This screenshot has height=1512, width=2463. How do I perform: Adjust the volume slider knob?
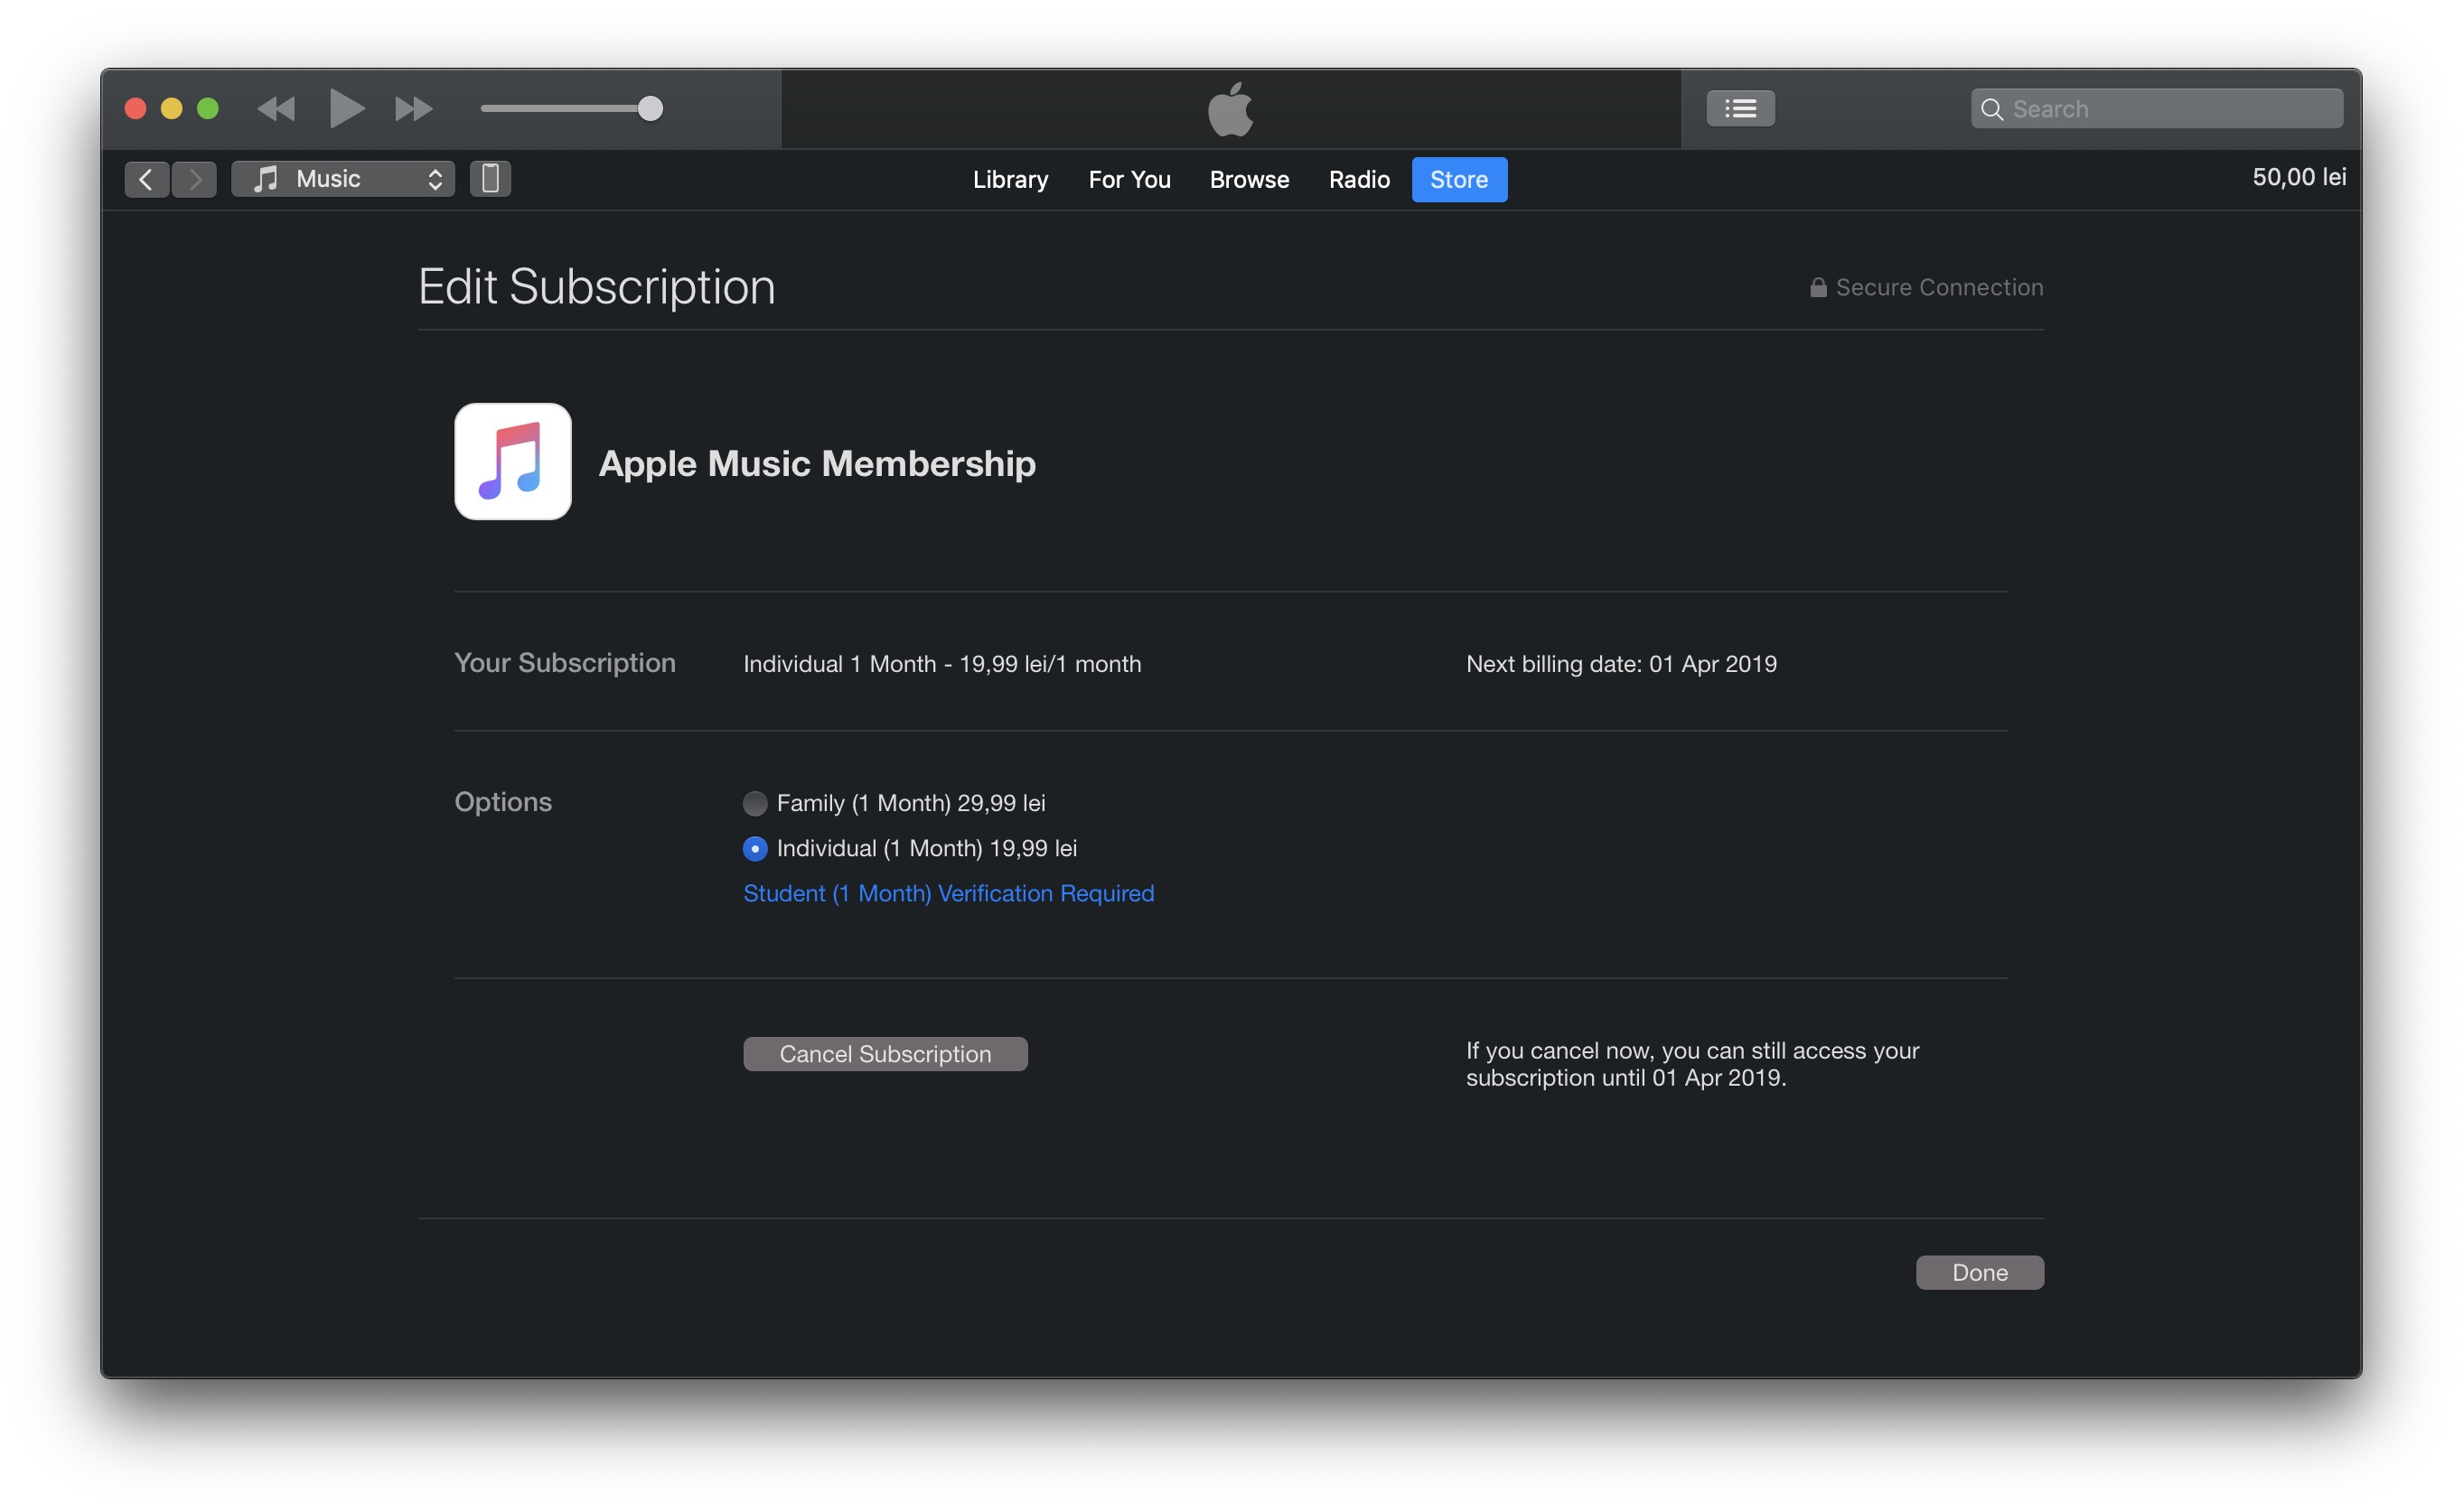[x=650, y=108]
